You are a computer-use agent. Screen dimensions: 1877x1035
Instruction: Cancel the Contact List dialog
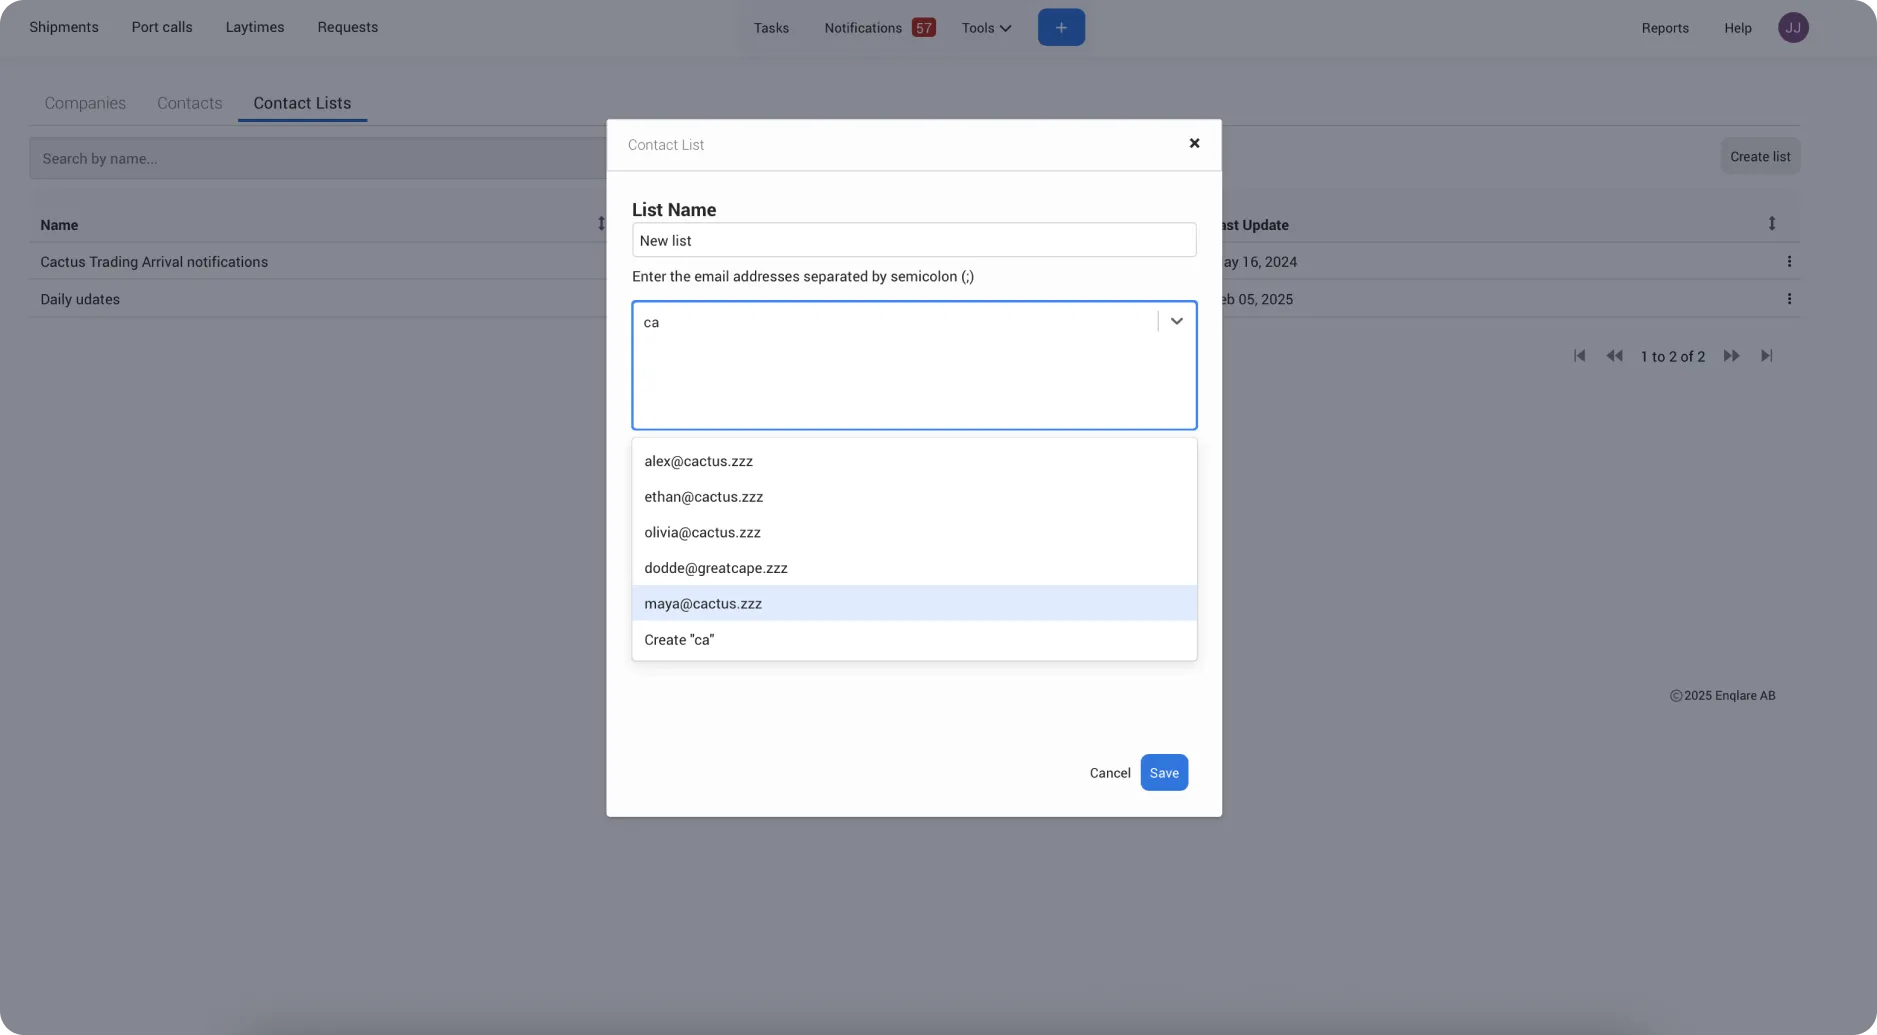point(1110,773)
